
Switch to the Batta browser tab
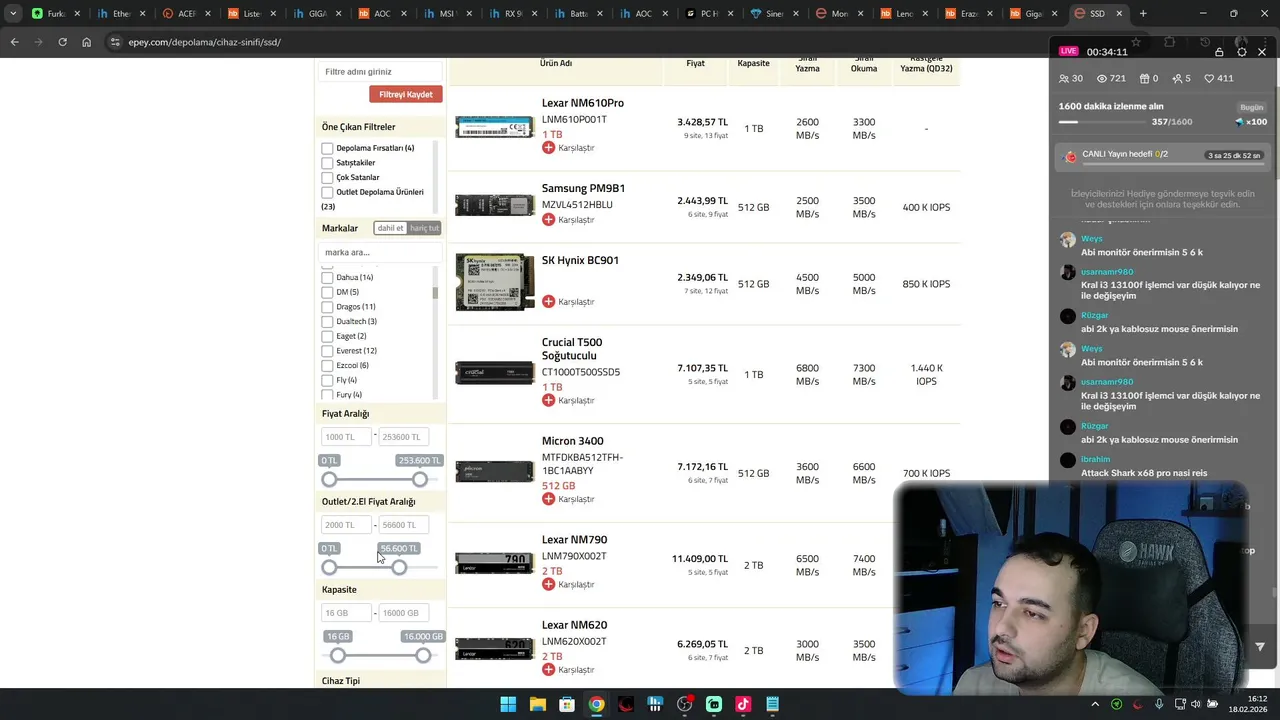pyautogui.click(x=577, y=14)
